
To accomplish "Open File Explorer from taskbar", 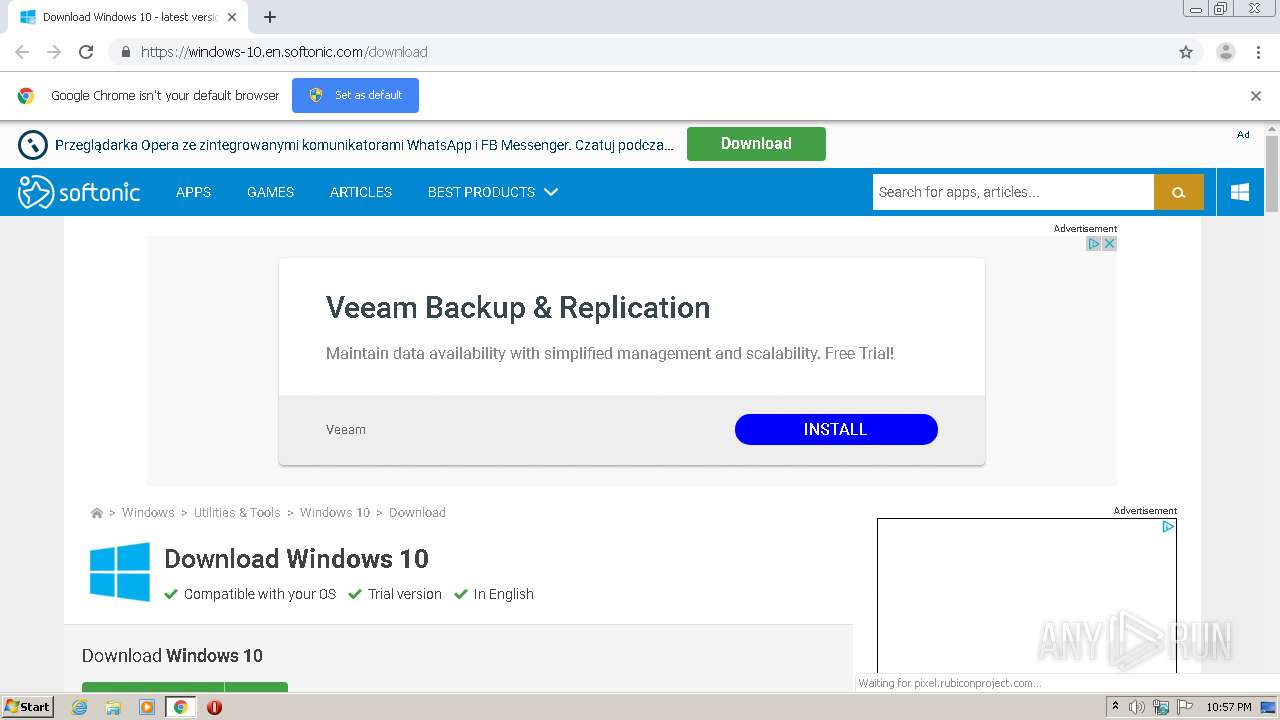I will tap(113, 707).
